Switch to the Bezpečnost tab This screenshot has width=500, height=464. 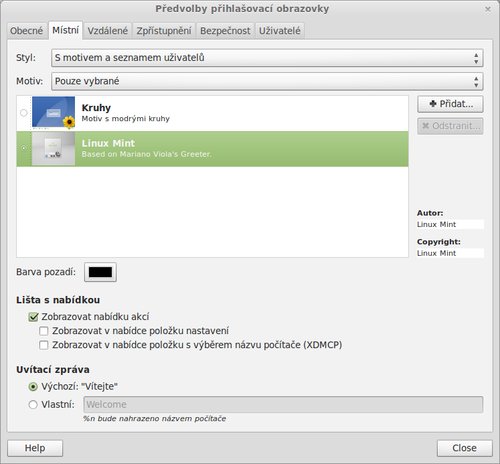(x=225, y=31)
